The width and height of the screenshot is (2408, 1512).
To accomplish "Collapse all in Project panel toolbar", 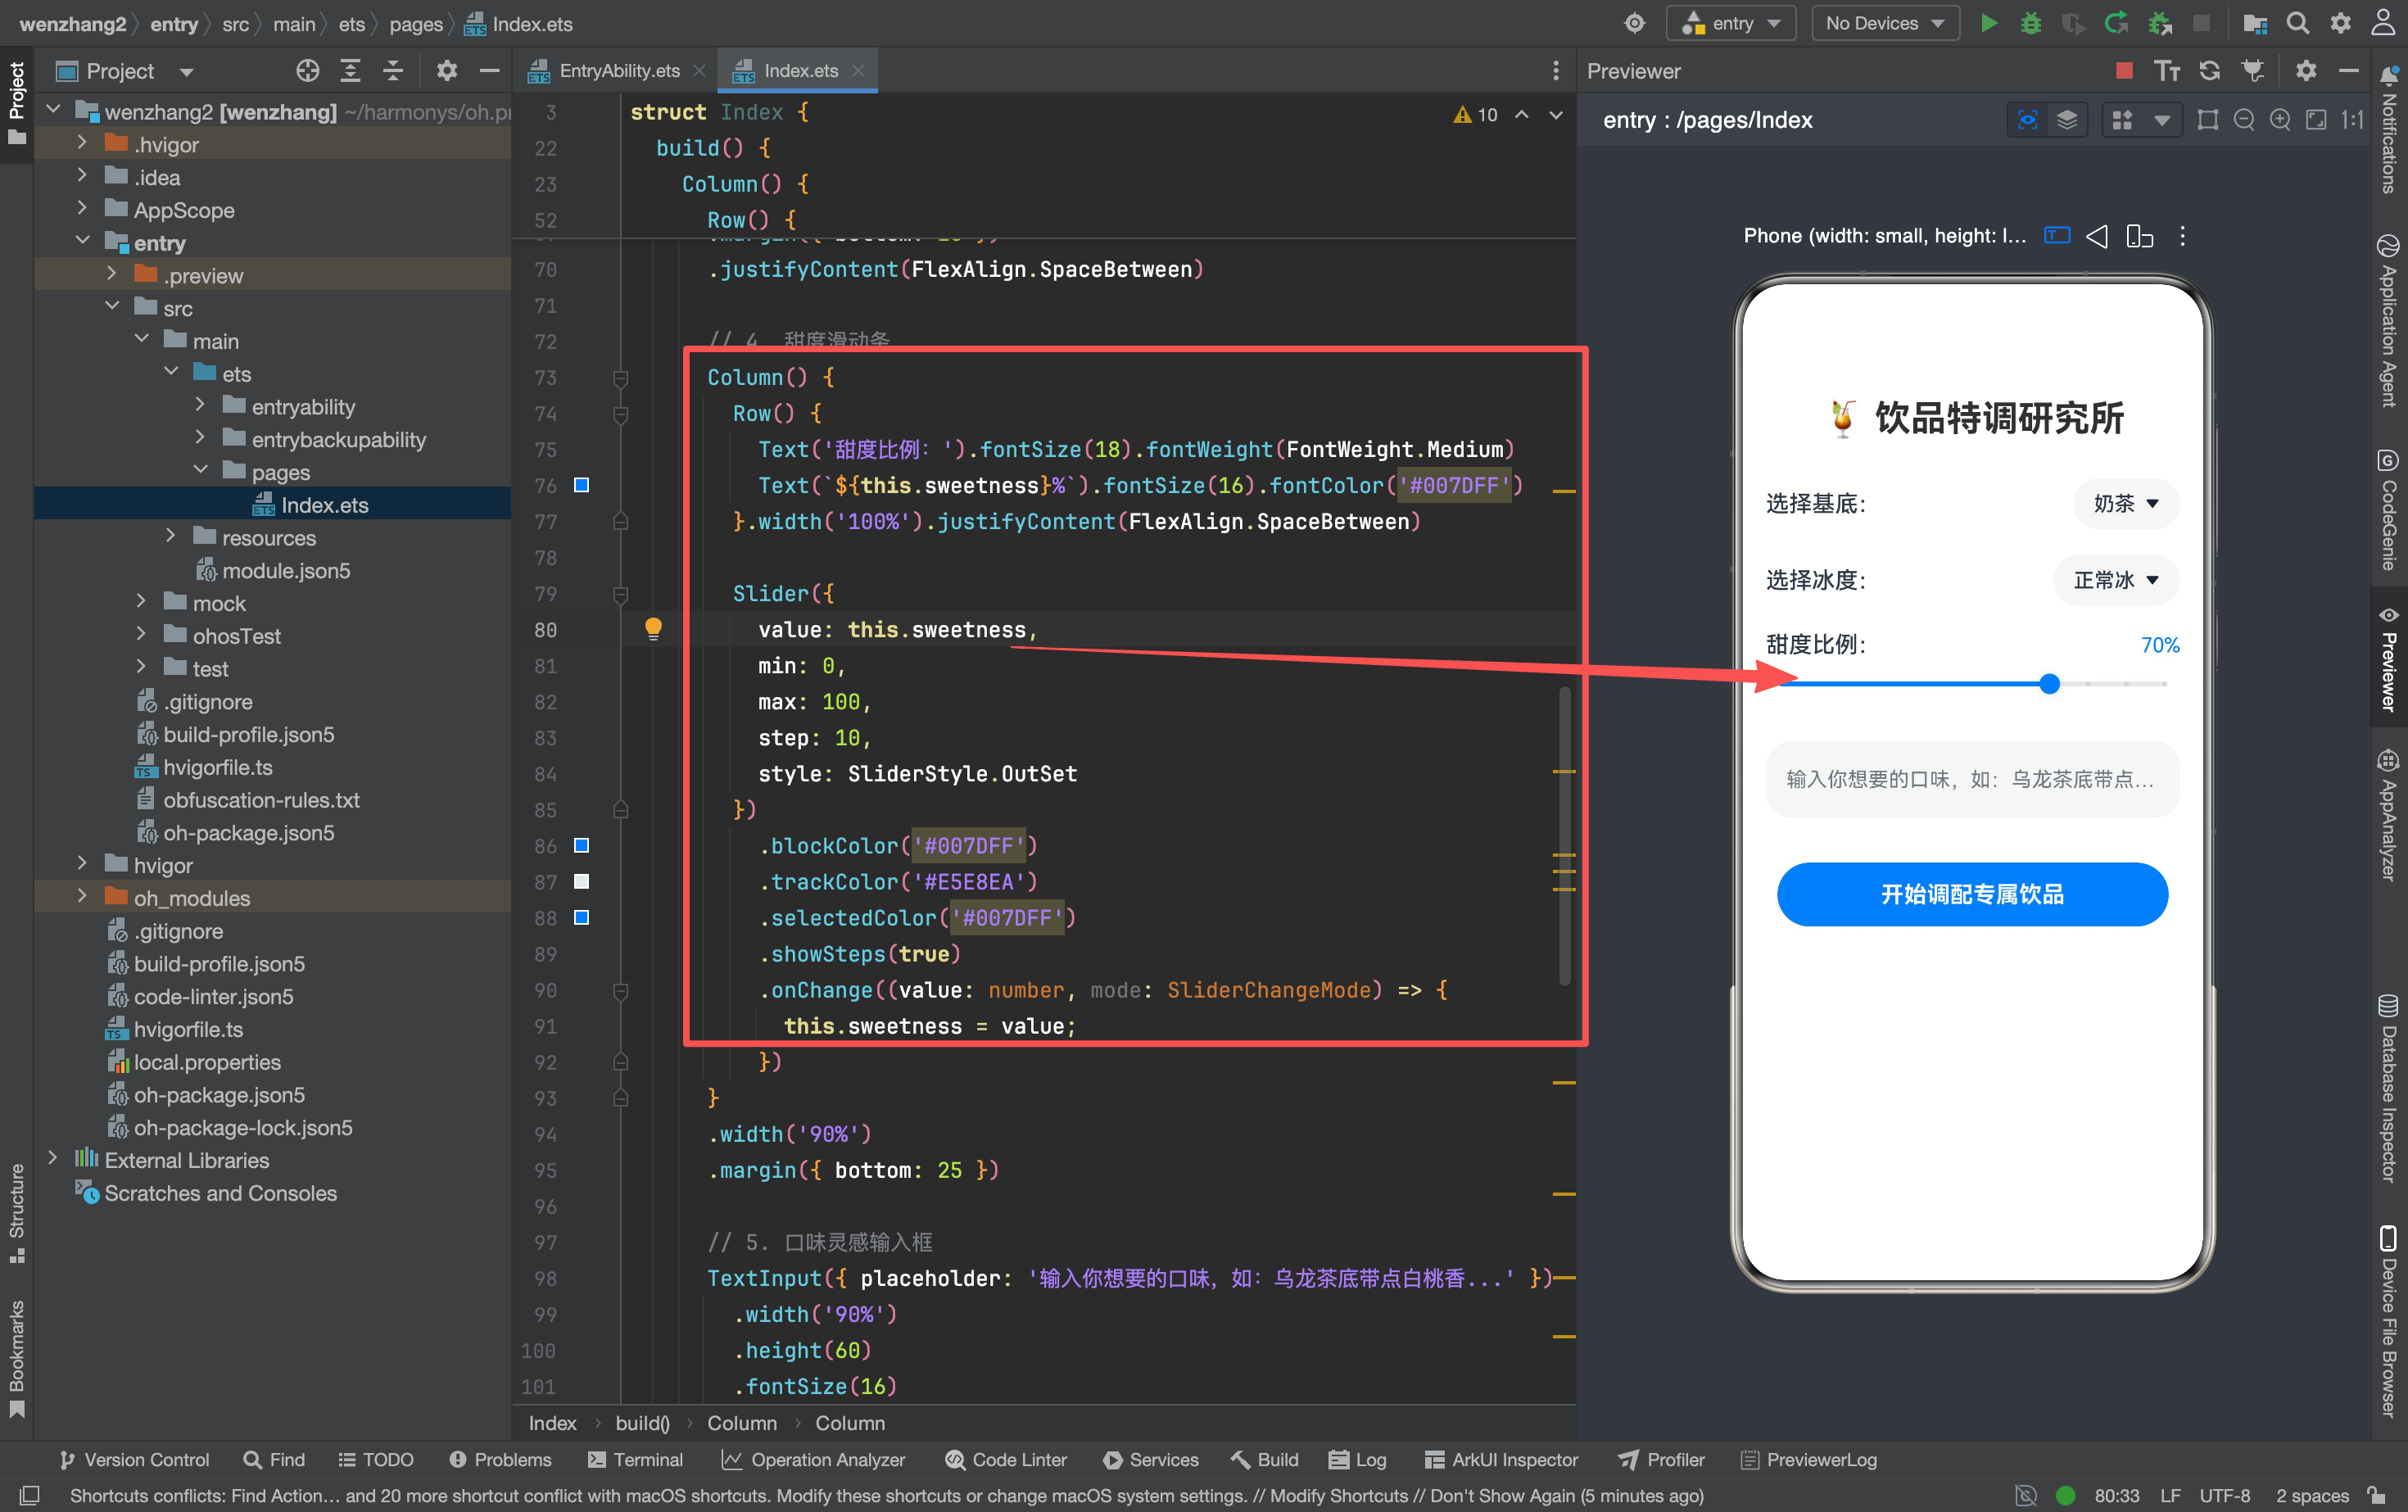I will 393,71.
